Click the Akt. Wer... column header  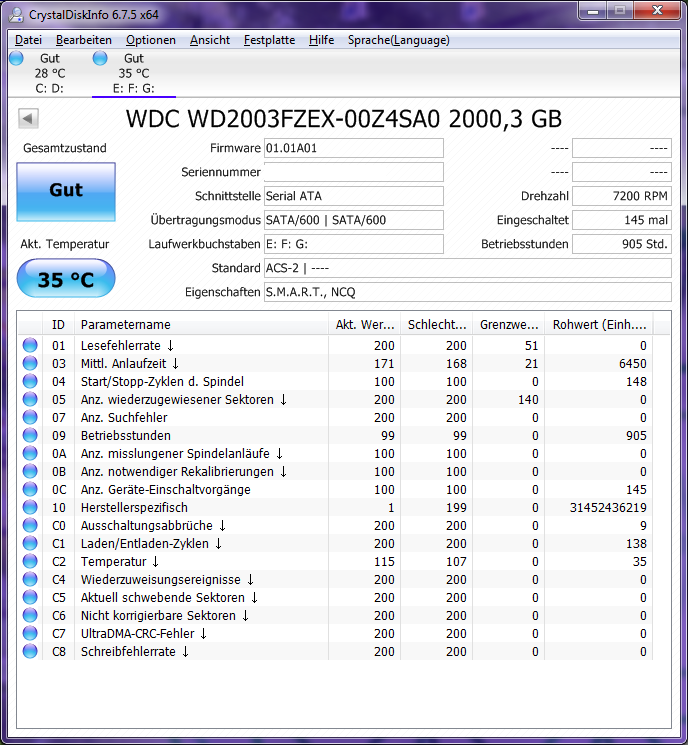click(364, 325)
